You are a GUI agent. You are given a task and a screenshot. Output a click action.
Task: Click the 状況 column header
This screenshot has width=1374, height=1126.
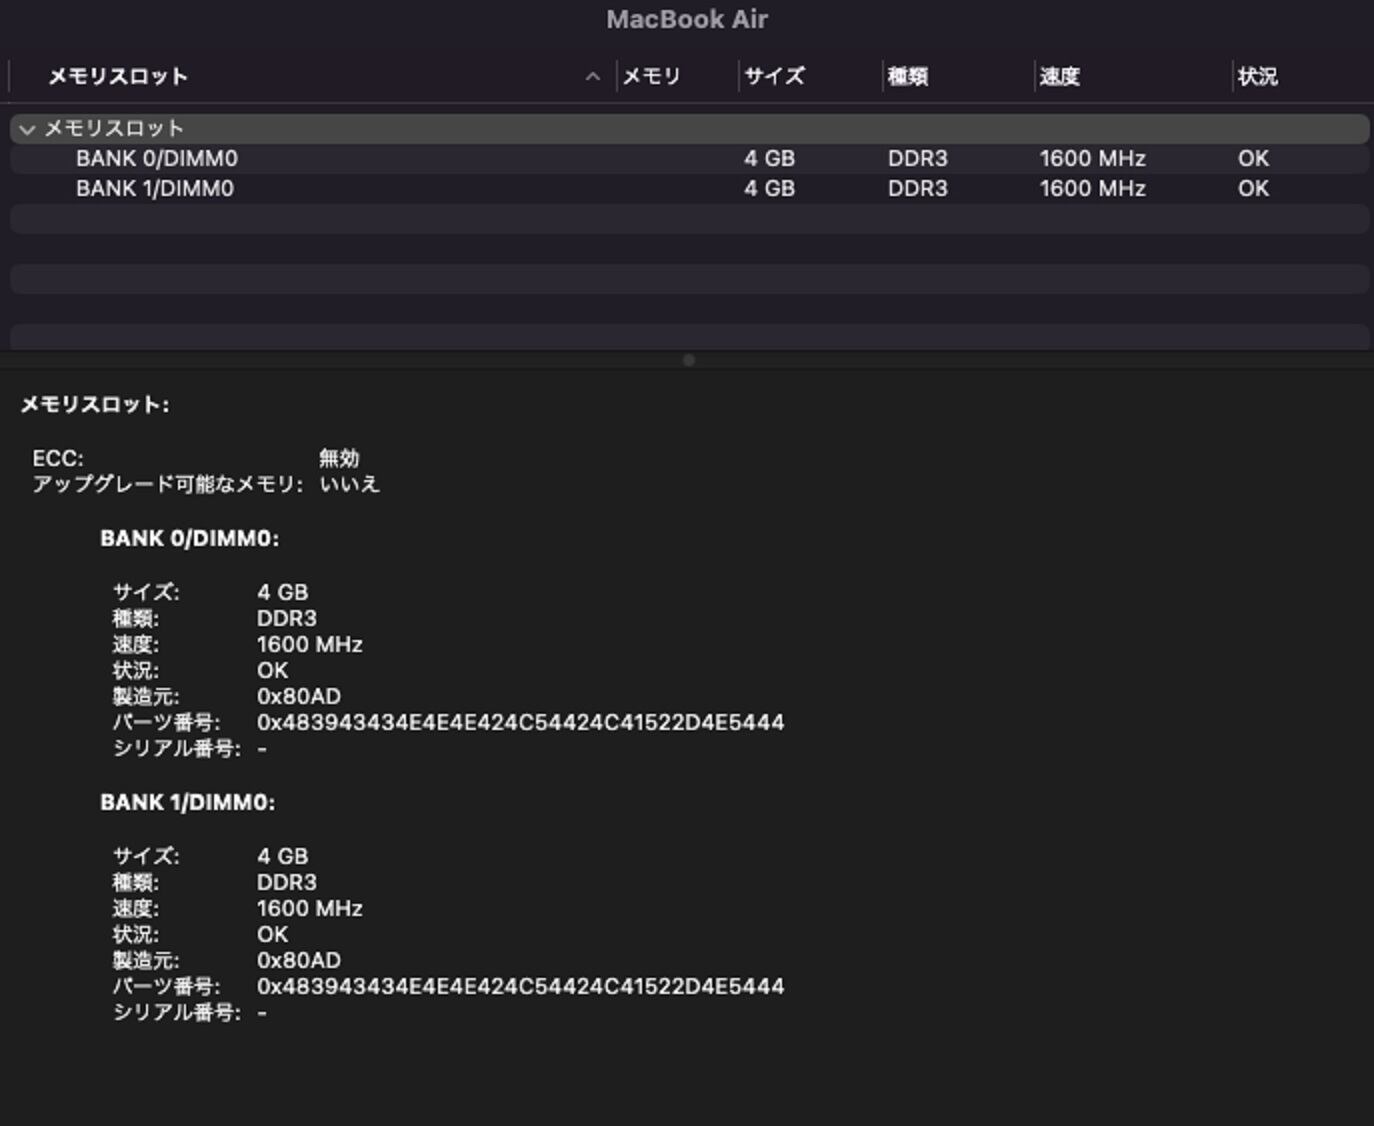tap(1257, 77)
